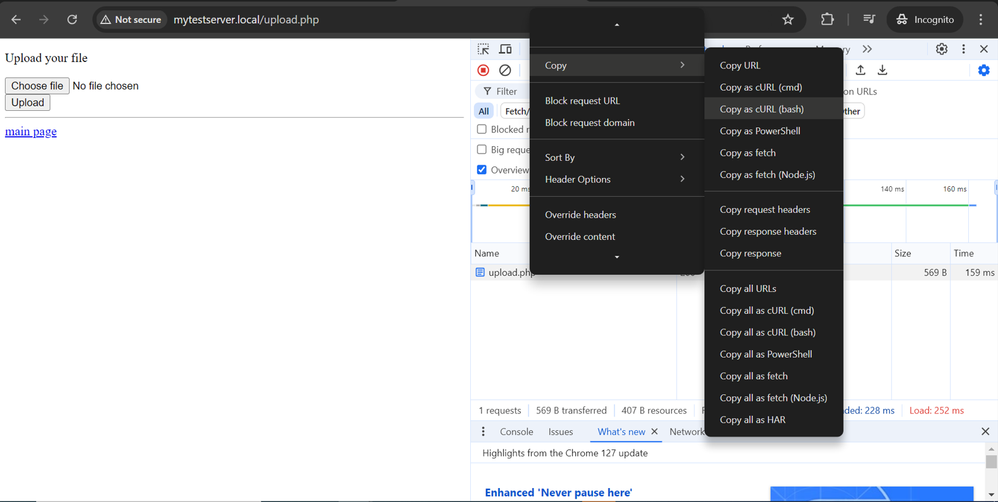Stop recording network log

point(483,70)
